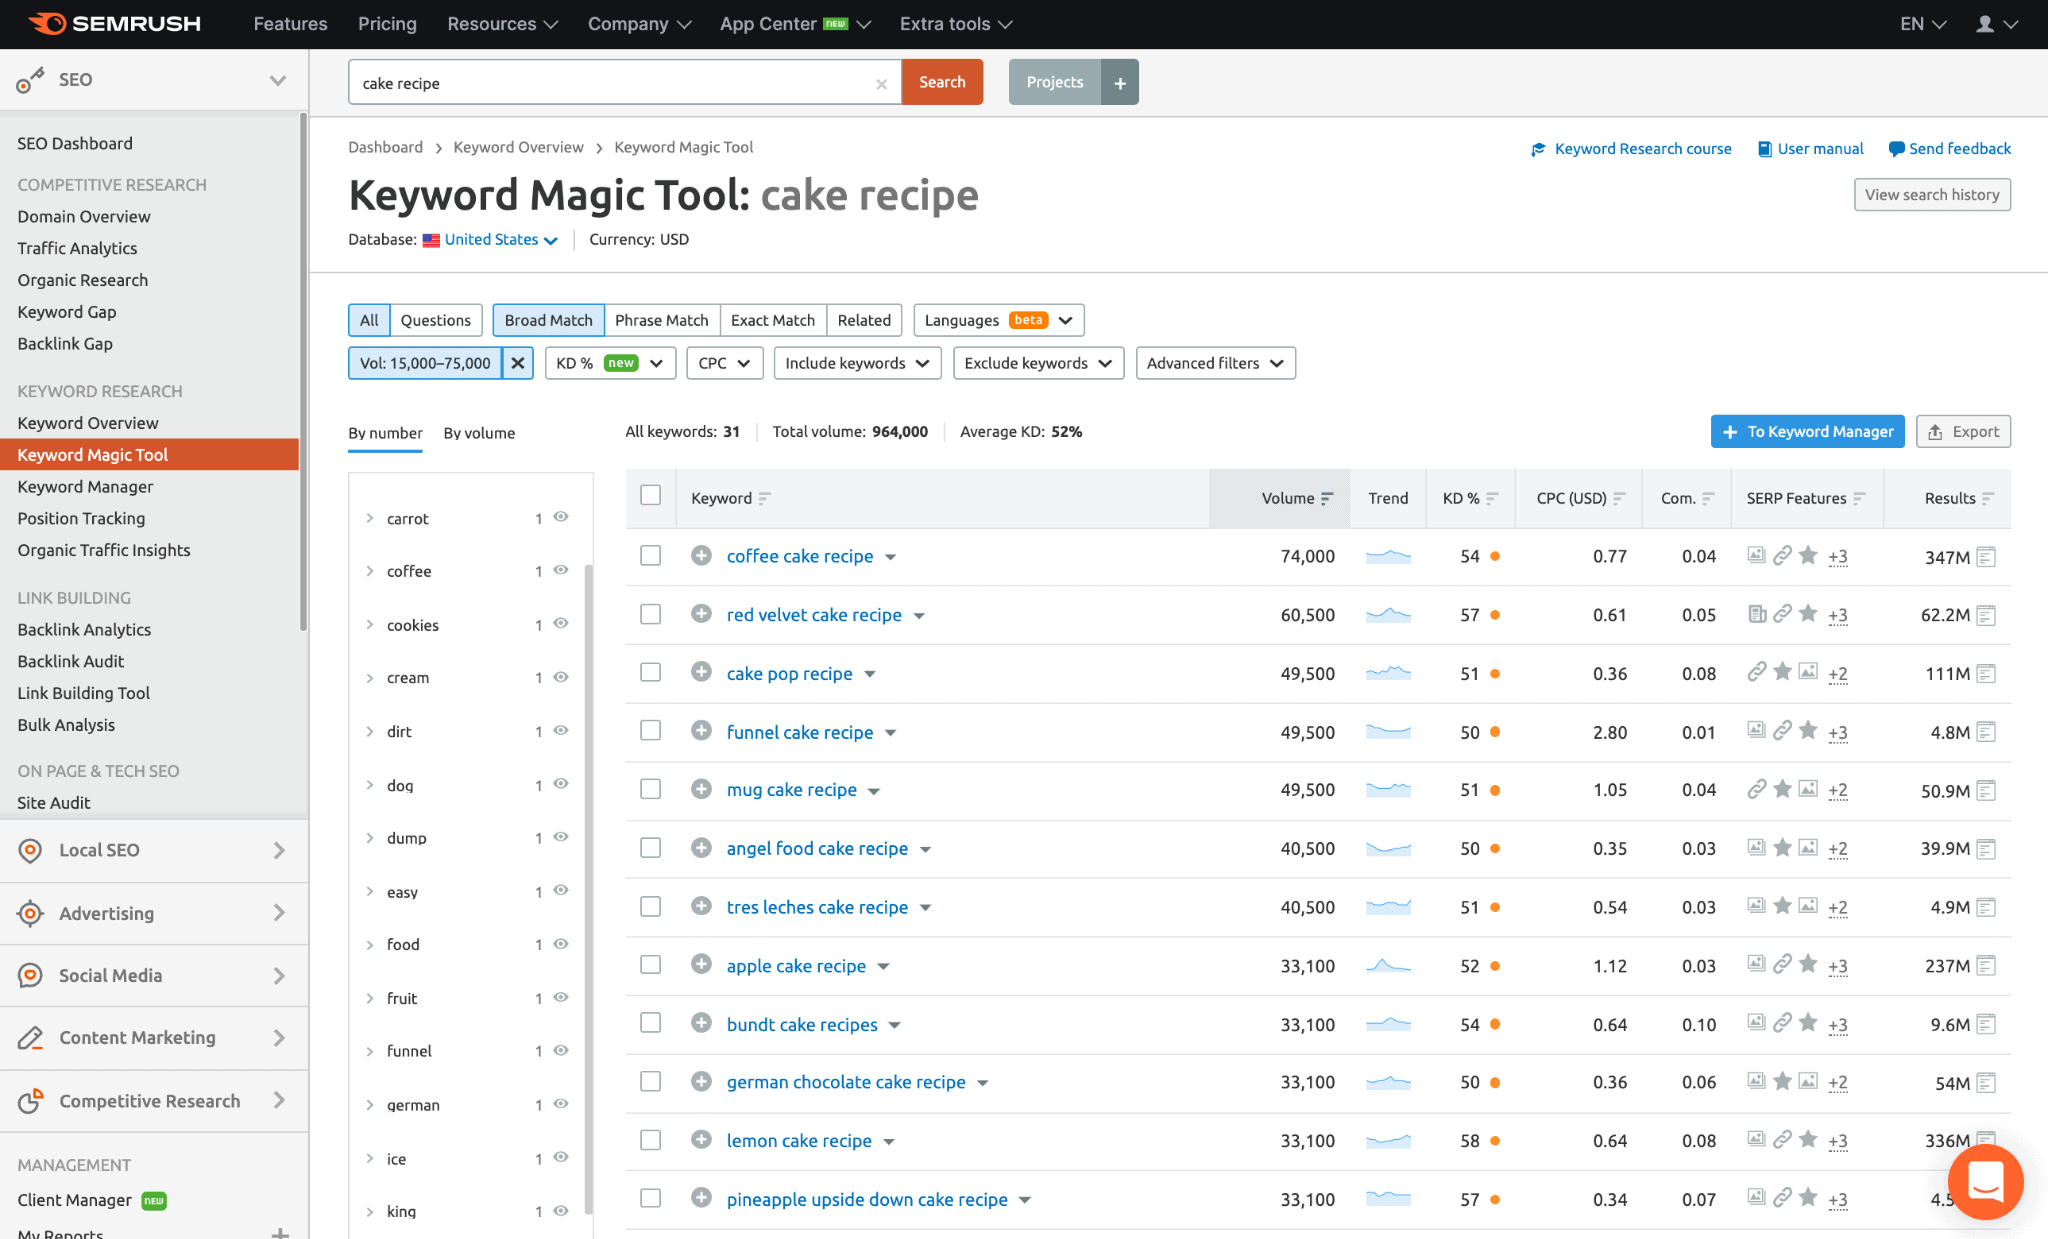The width and height of the screenshot is (2048, 1239).
Task: Collapse the SEO sidebar section chevron
Action: pyautogui.click(x=278, y=80)
